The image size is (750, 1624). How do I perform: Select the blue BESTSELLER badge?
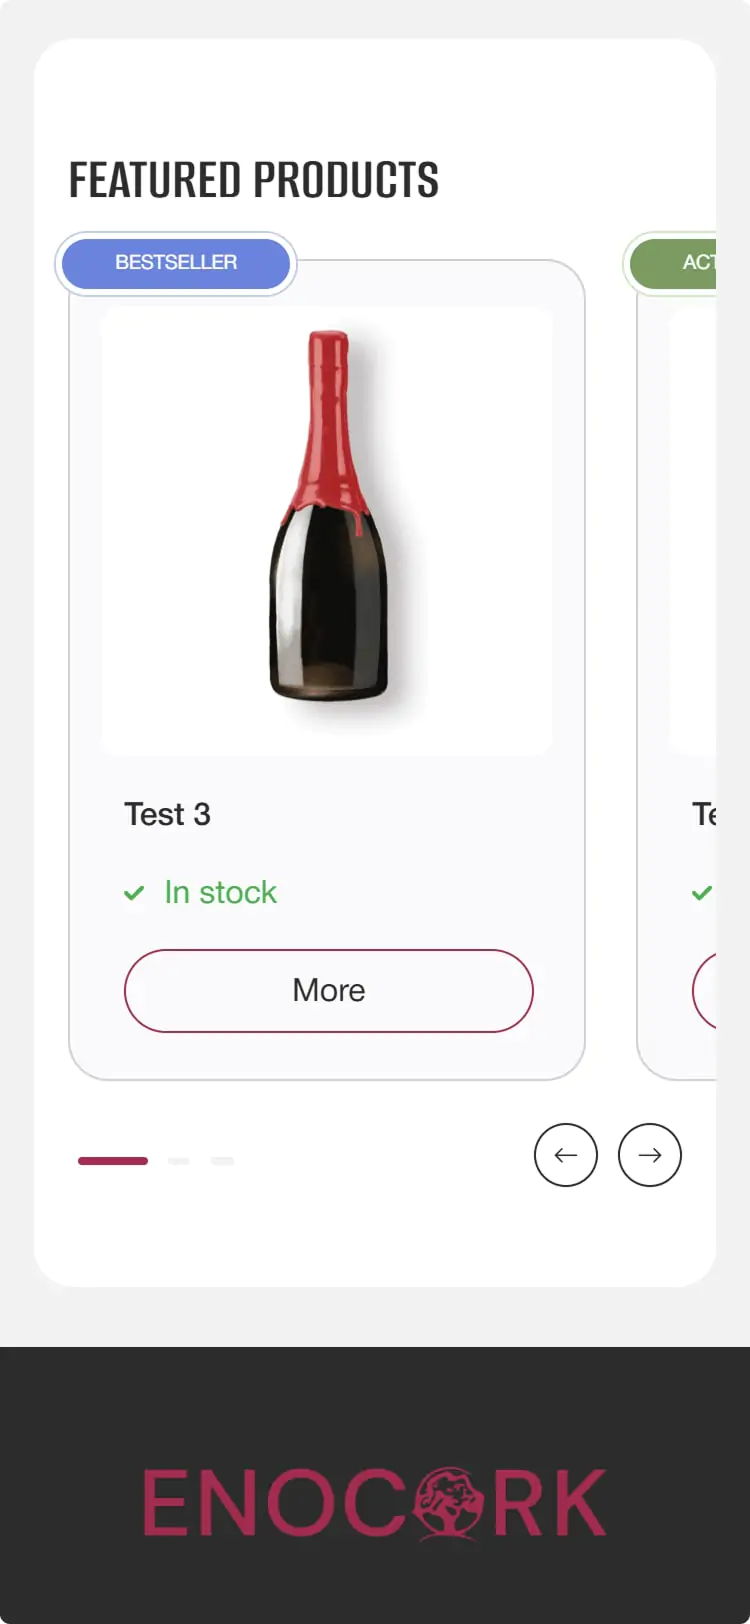pos(176,263)
